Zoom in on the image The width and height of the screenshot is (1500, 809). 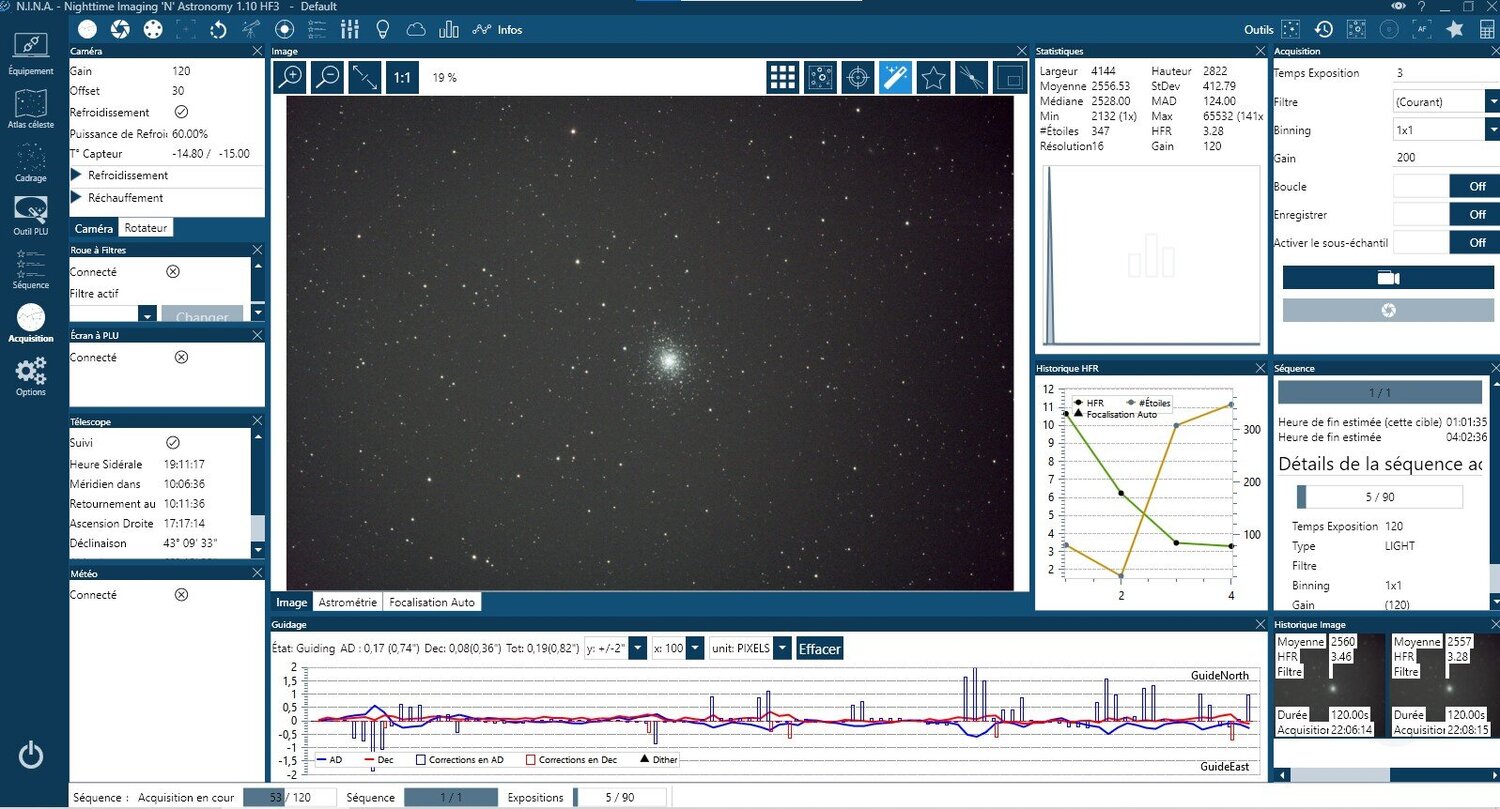[x=290, y=77]
